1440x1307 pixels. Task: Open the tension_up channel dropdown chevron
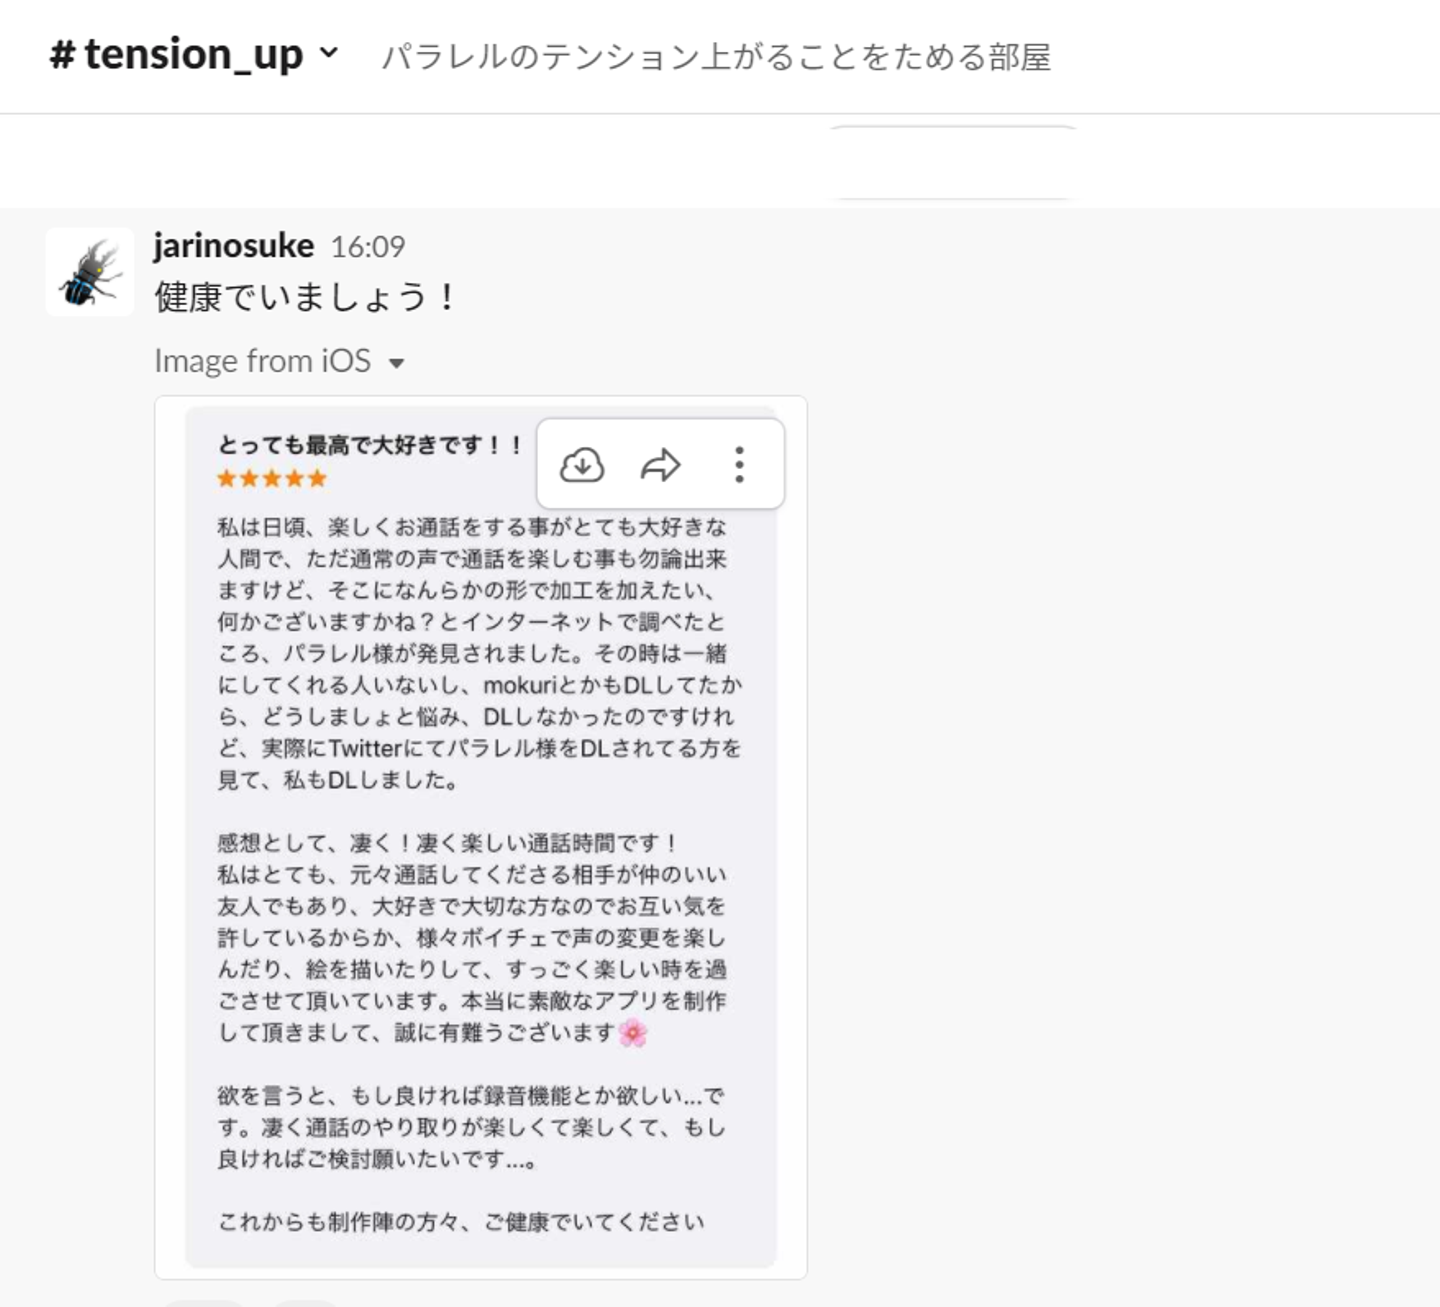pos(328,53)
